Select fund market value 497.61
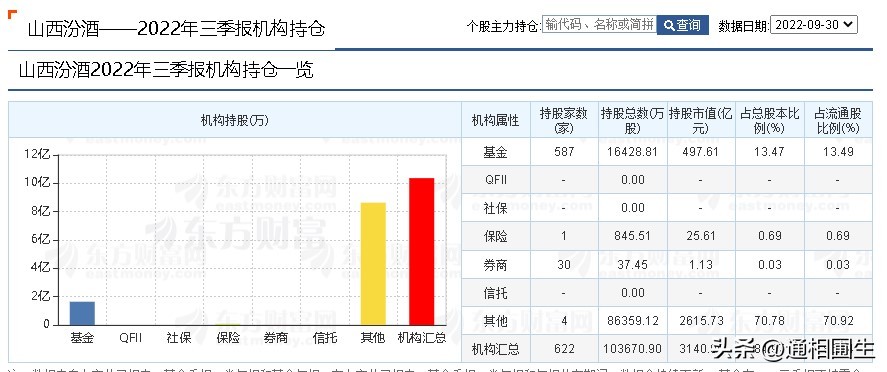The height and width of the screenshot is (372, 887). pos(700,152)
